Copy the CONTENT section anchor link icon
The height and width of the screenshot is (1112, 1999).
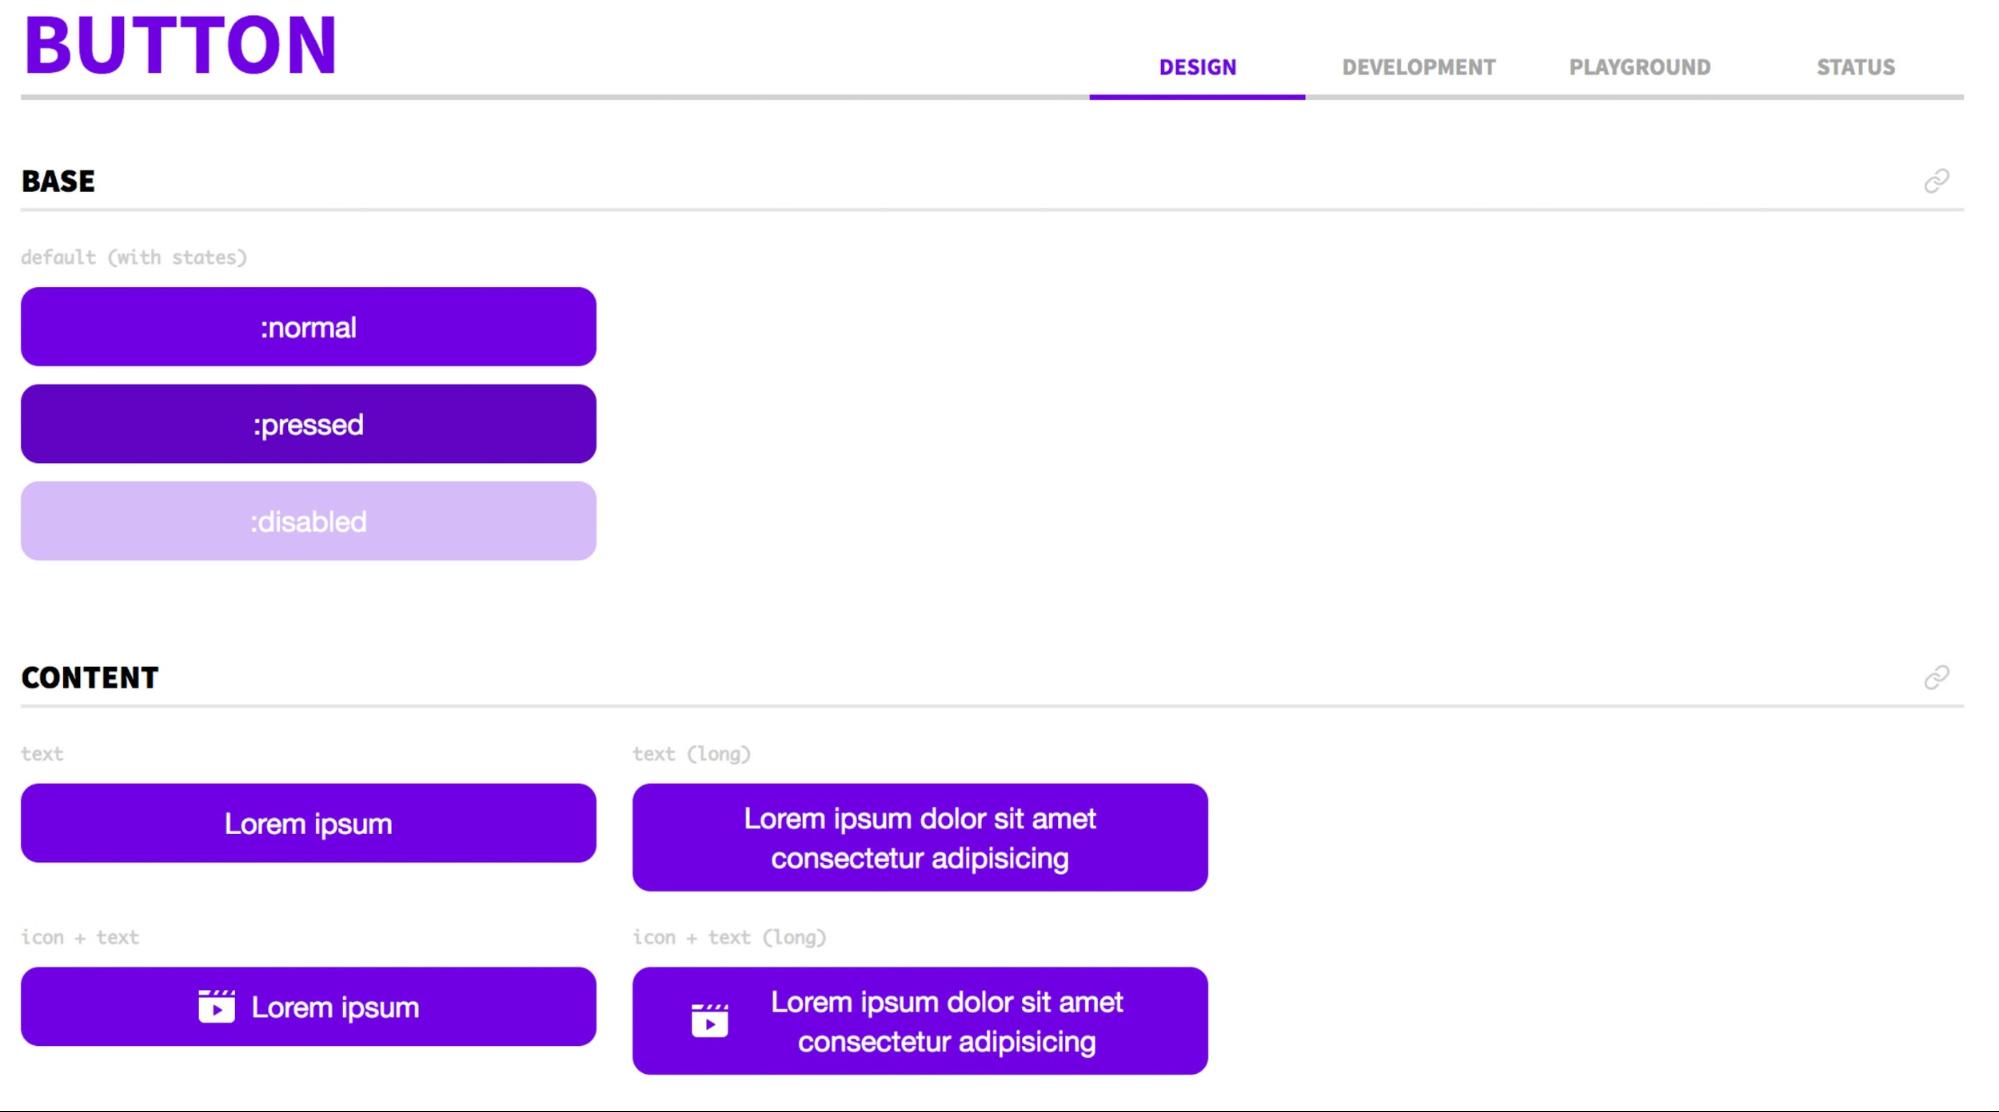1936,678
